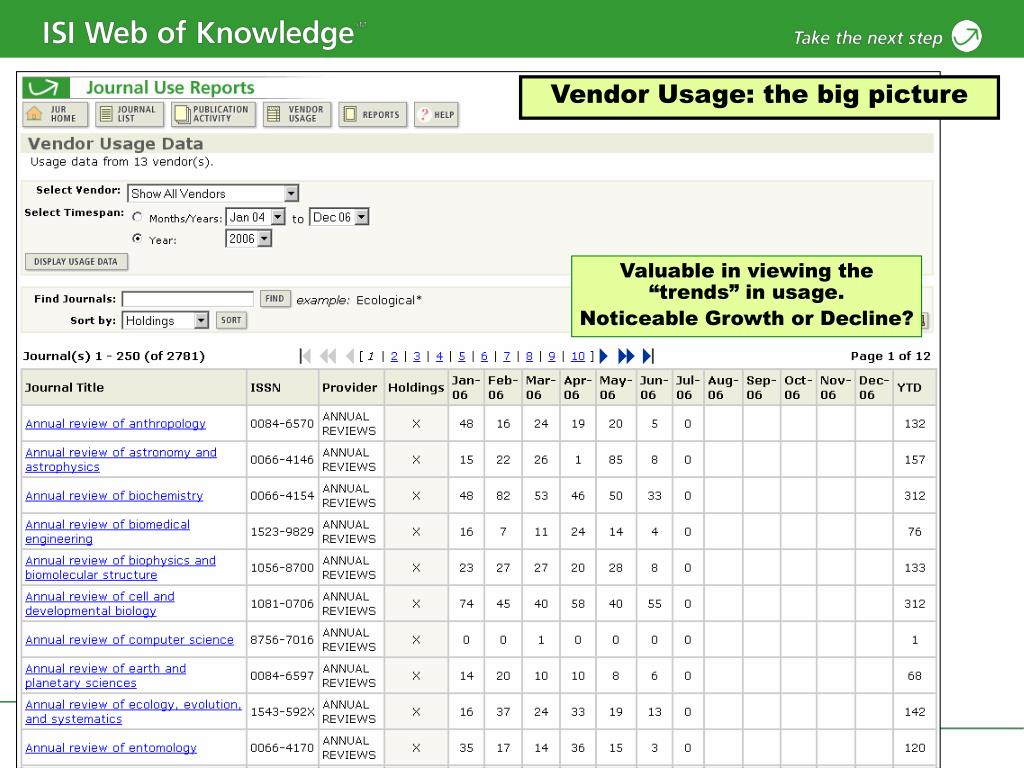Select the Months/Years radio button

pyautogui.click(x=137, y=217)
